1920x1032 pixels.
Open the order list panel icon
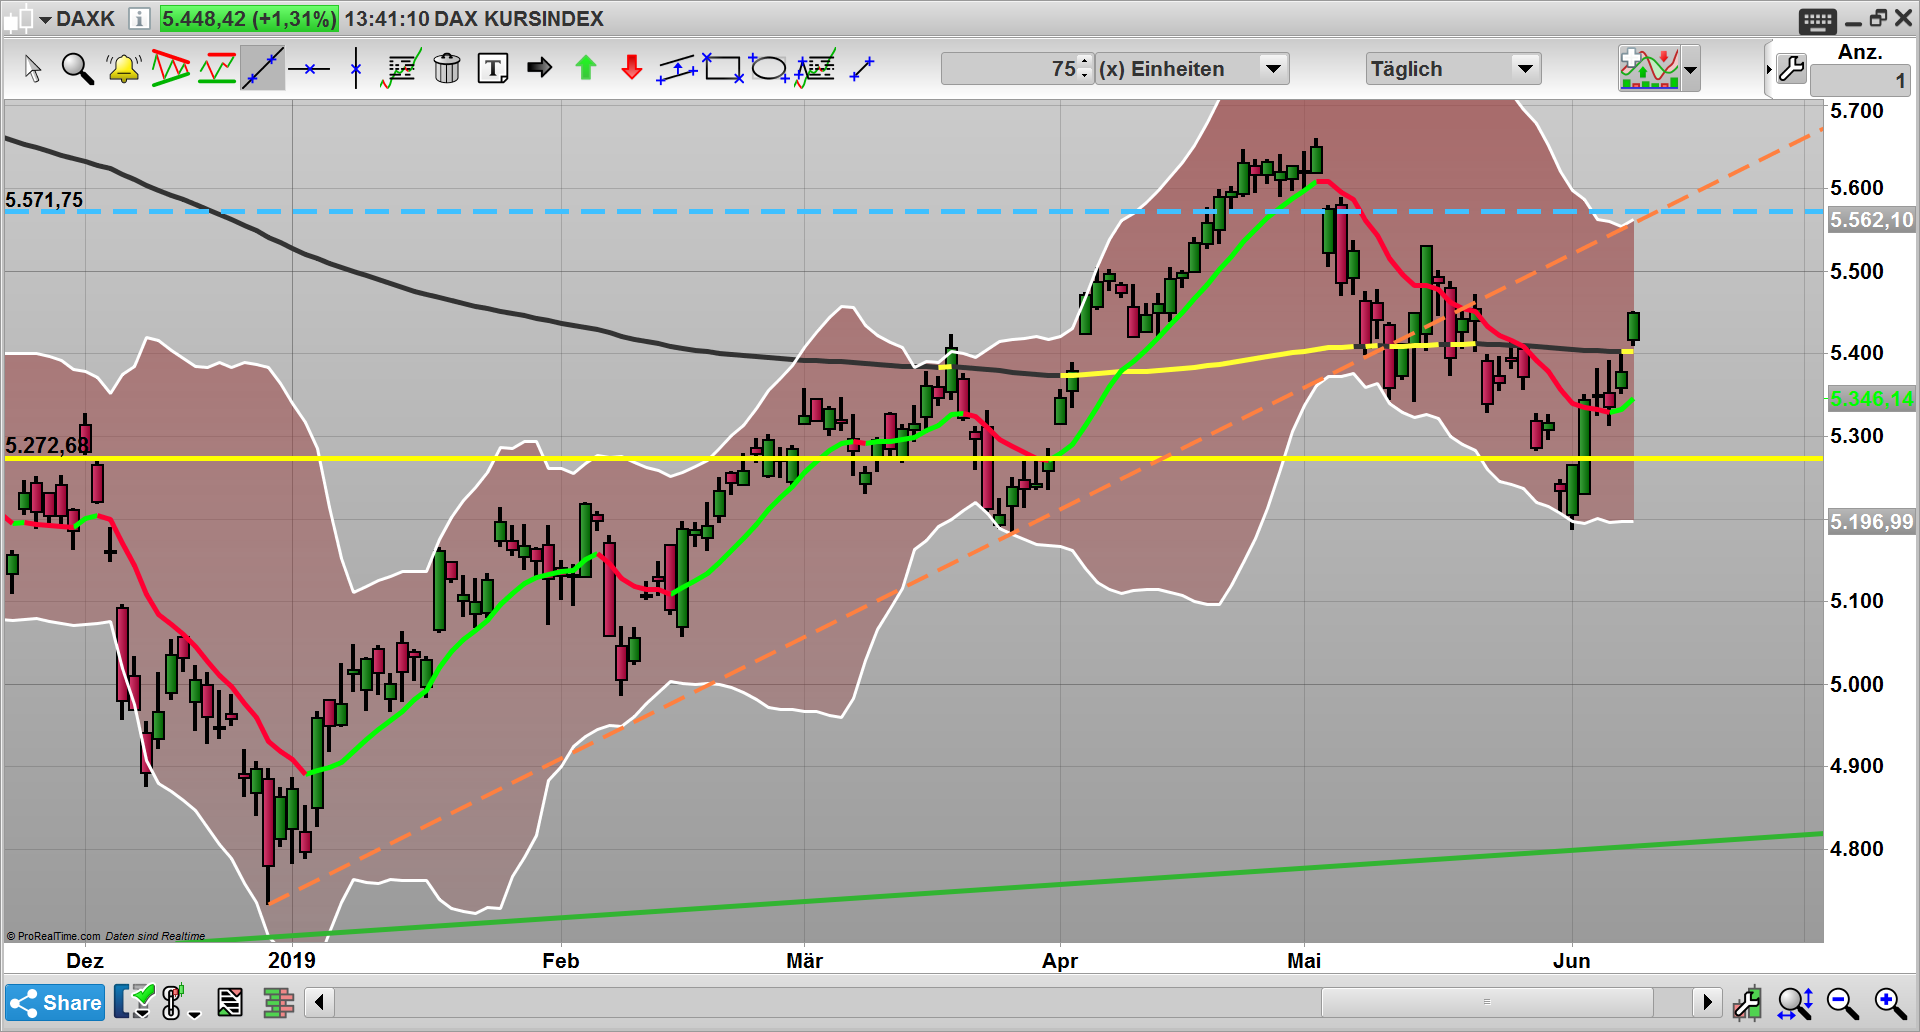pos(230,1002)
